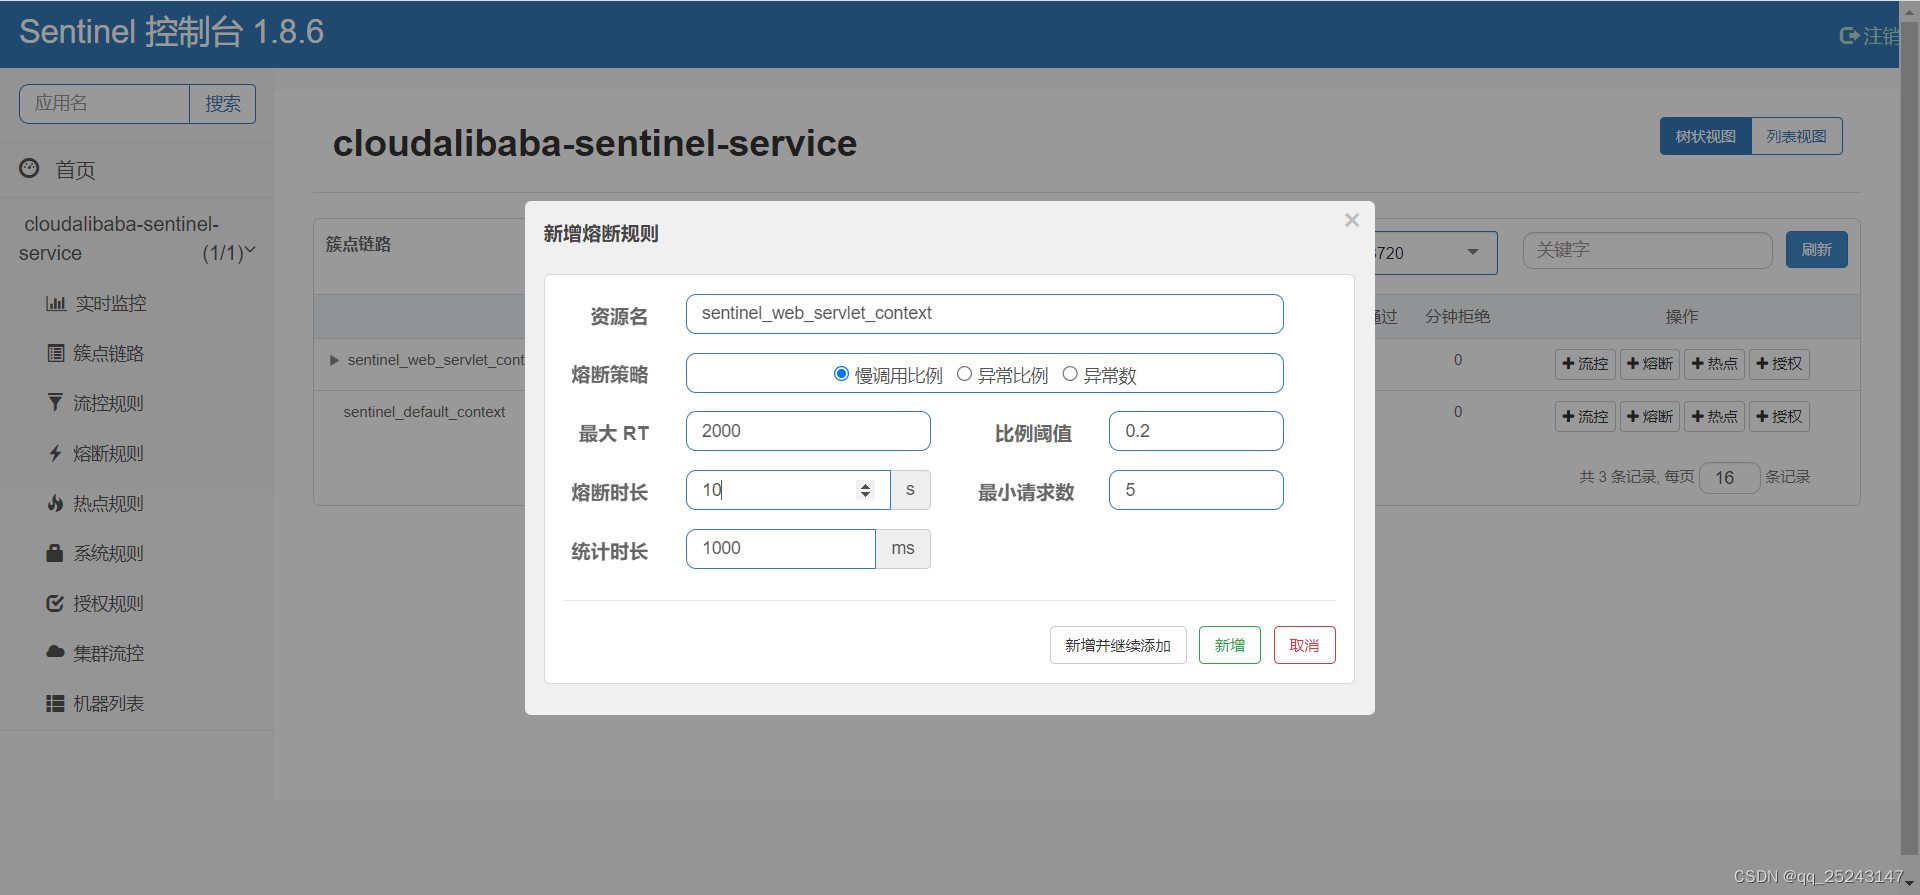Open 集群流控 cloud icon in sidebar
Screen dimensions: 1920x895
click(x=55, y=652)
